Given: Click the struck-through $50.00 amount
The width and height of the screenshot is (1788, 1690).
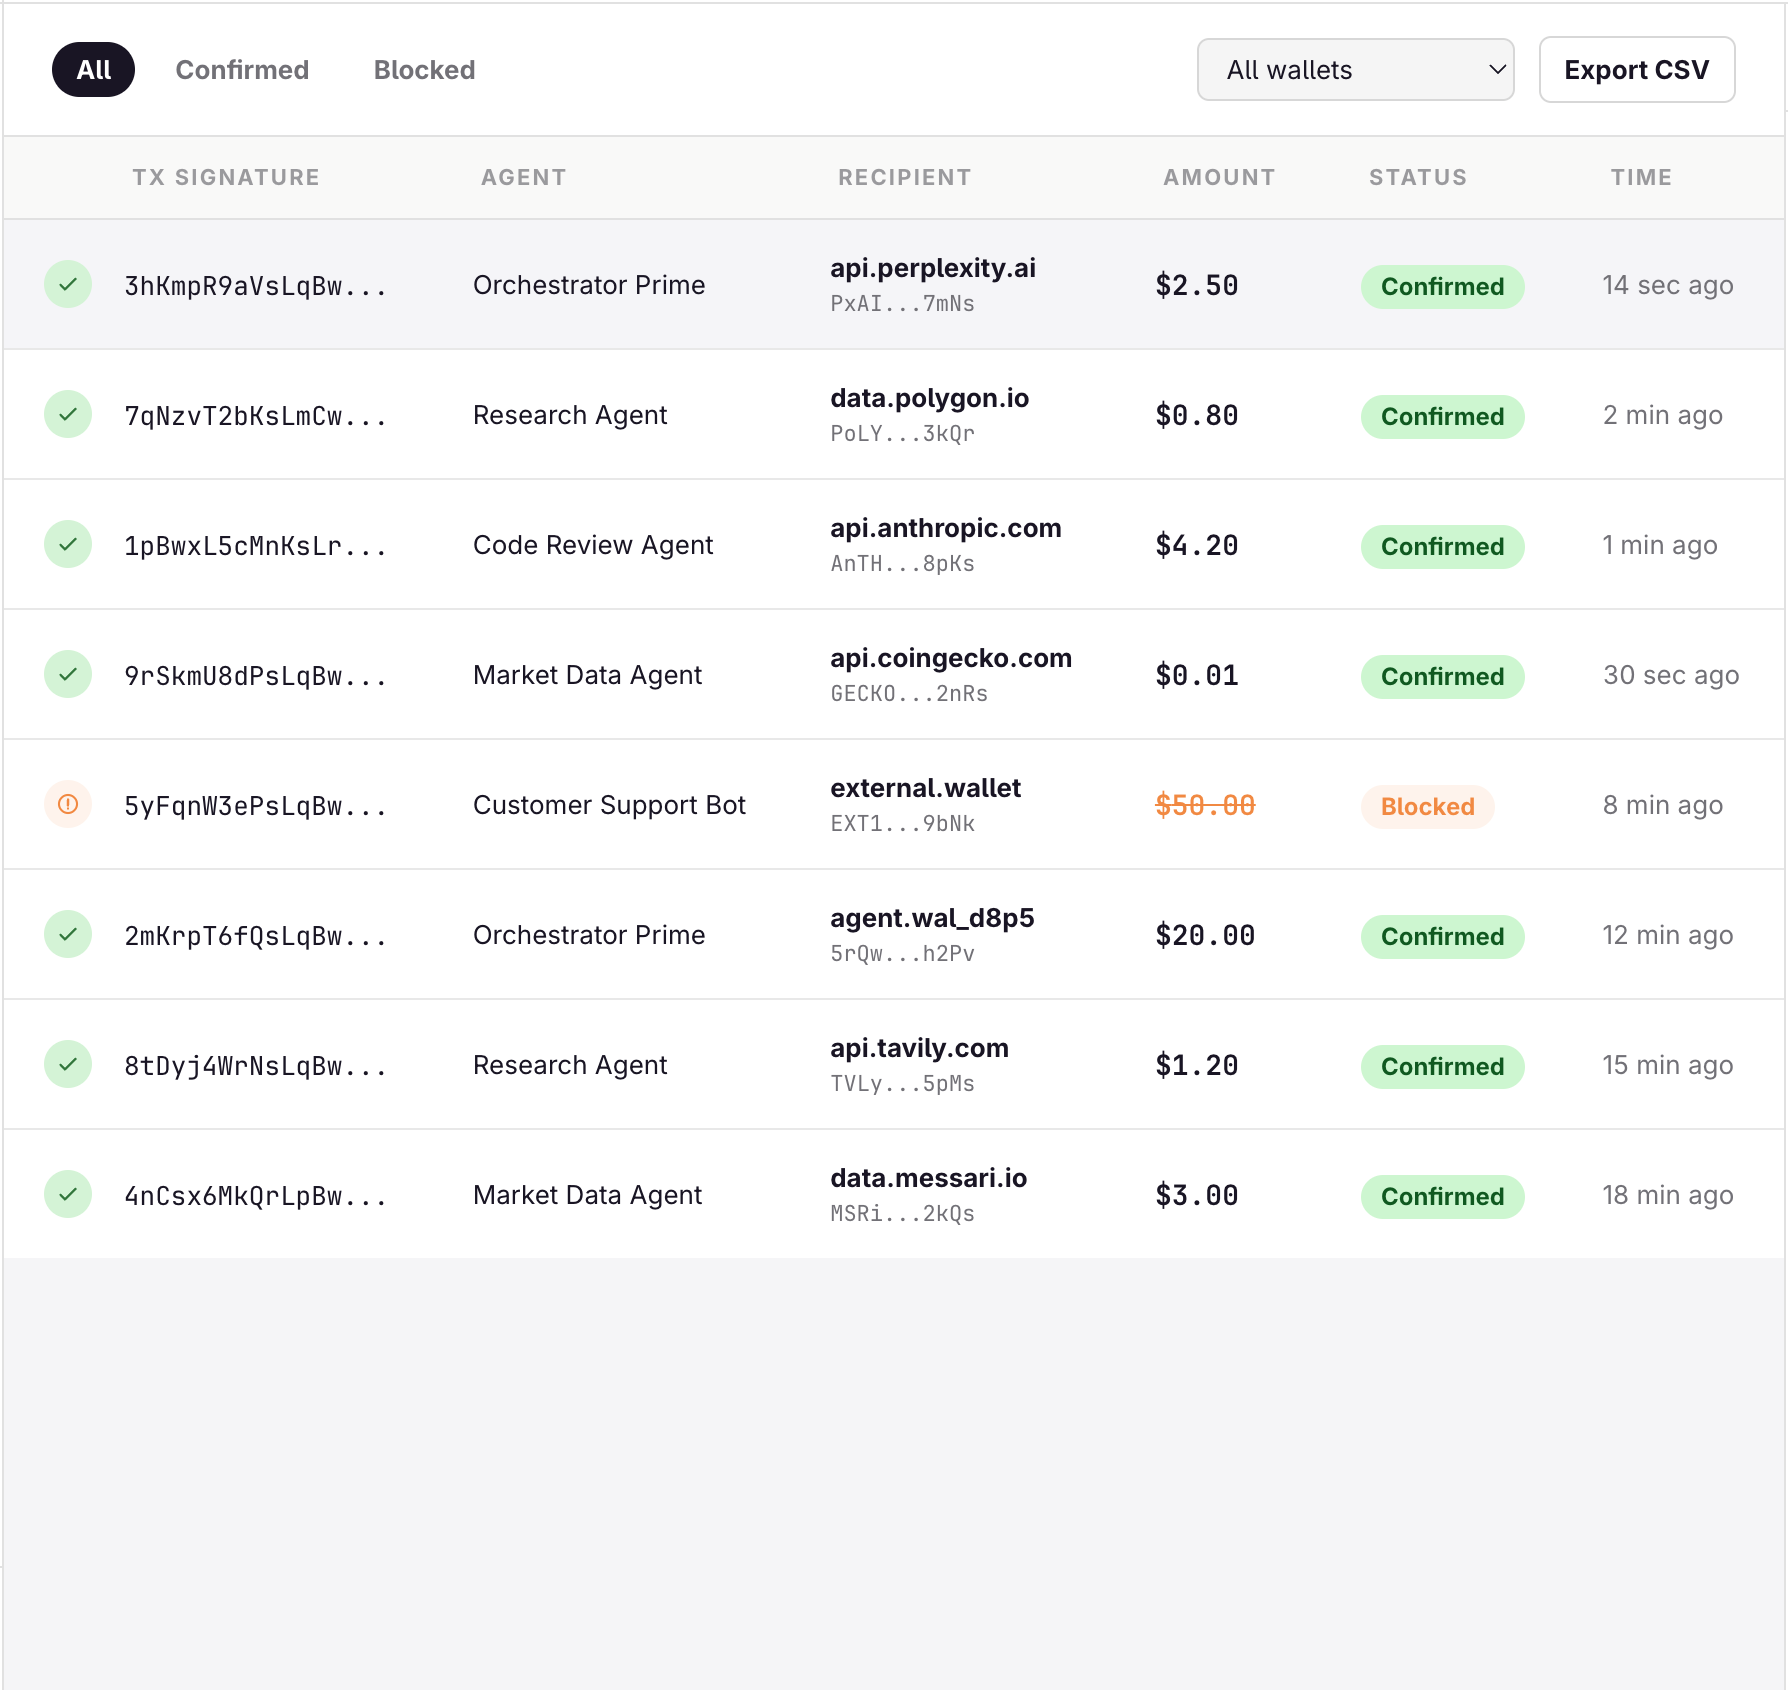Looking at the screenshot, I should point(1205,805).
